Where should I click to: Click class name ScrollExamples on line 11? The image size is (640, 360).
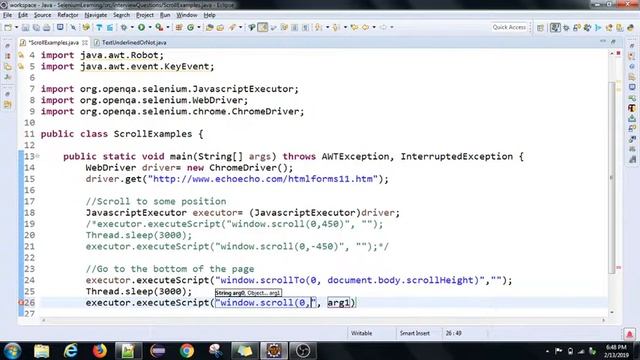pyautogui.click(x=153, y=134)
